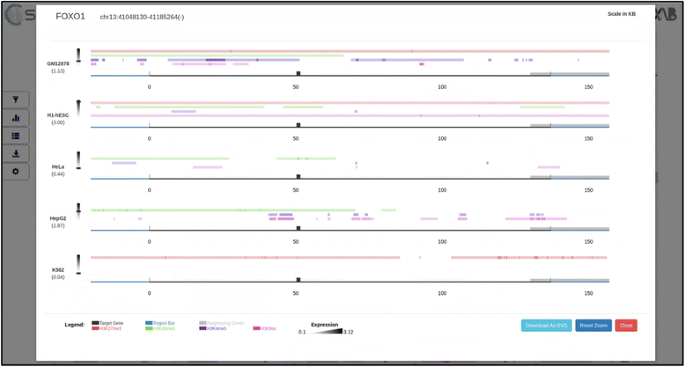
Task: Click the chr13:41048130-41185264(-) coordinates text
Action: coord(143,17)
